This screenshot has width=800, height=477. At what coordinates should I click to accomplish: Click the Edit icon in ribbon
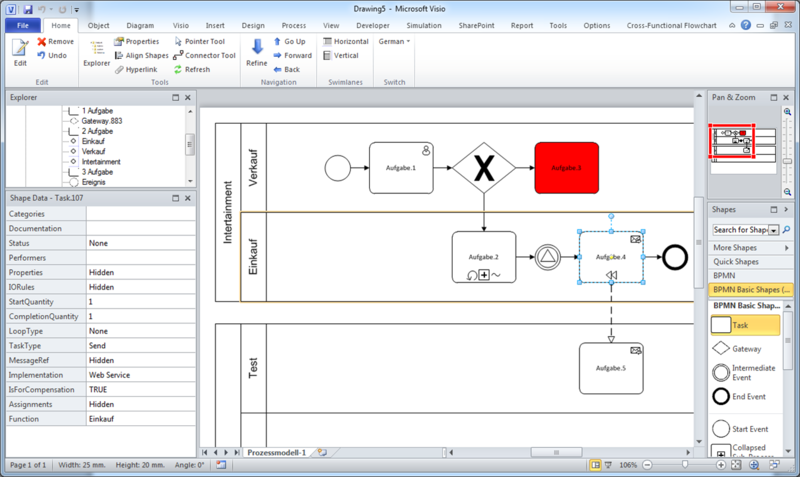[20, 48]
